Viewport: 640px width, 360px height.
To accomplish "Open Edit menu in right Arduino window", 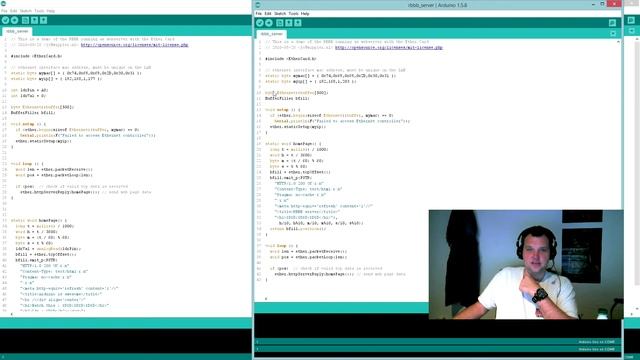I will (x=268, y=13).
